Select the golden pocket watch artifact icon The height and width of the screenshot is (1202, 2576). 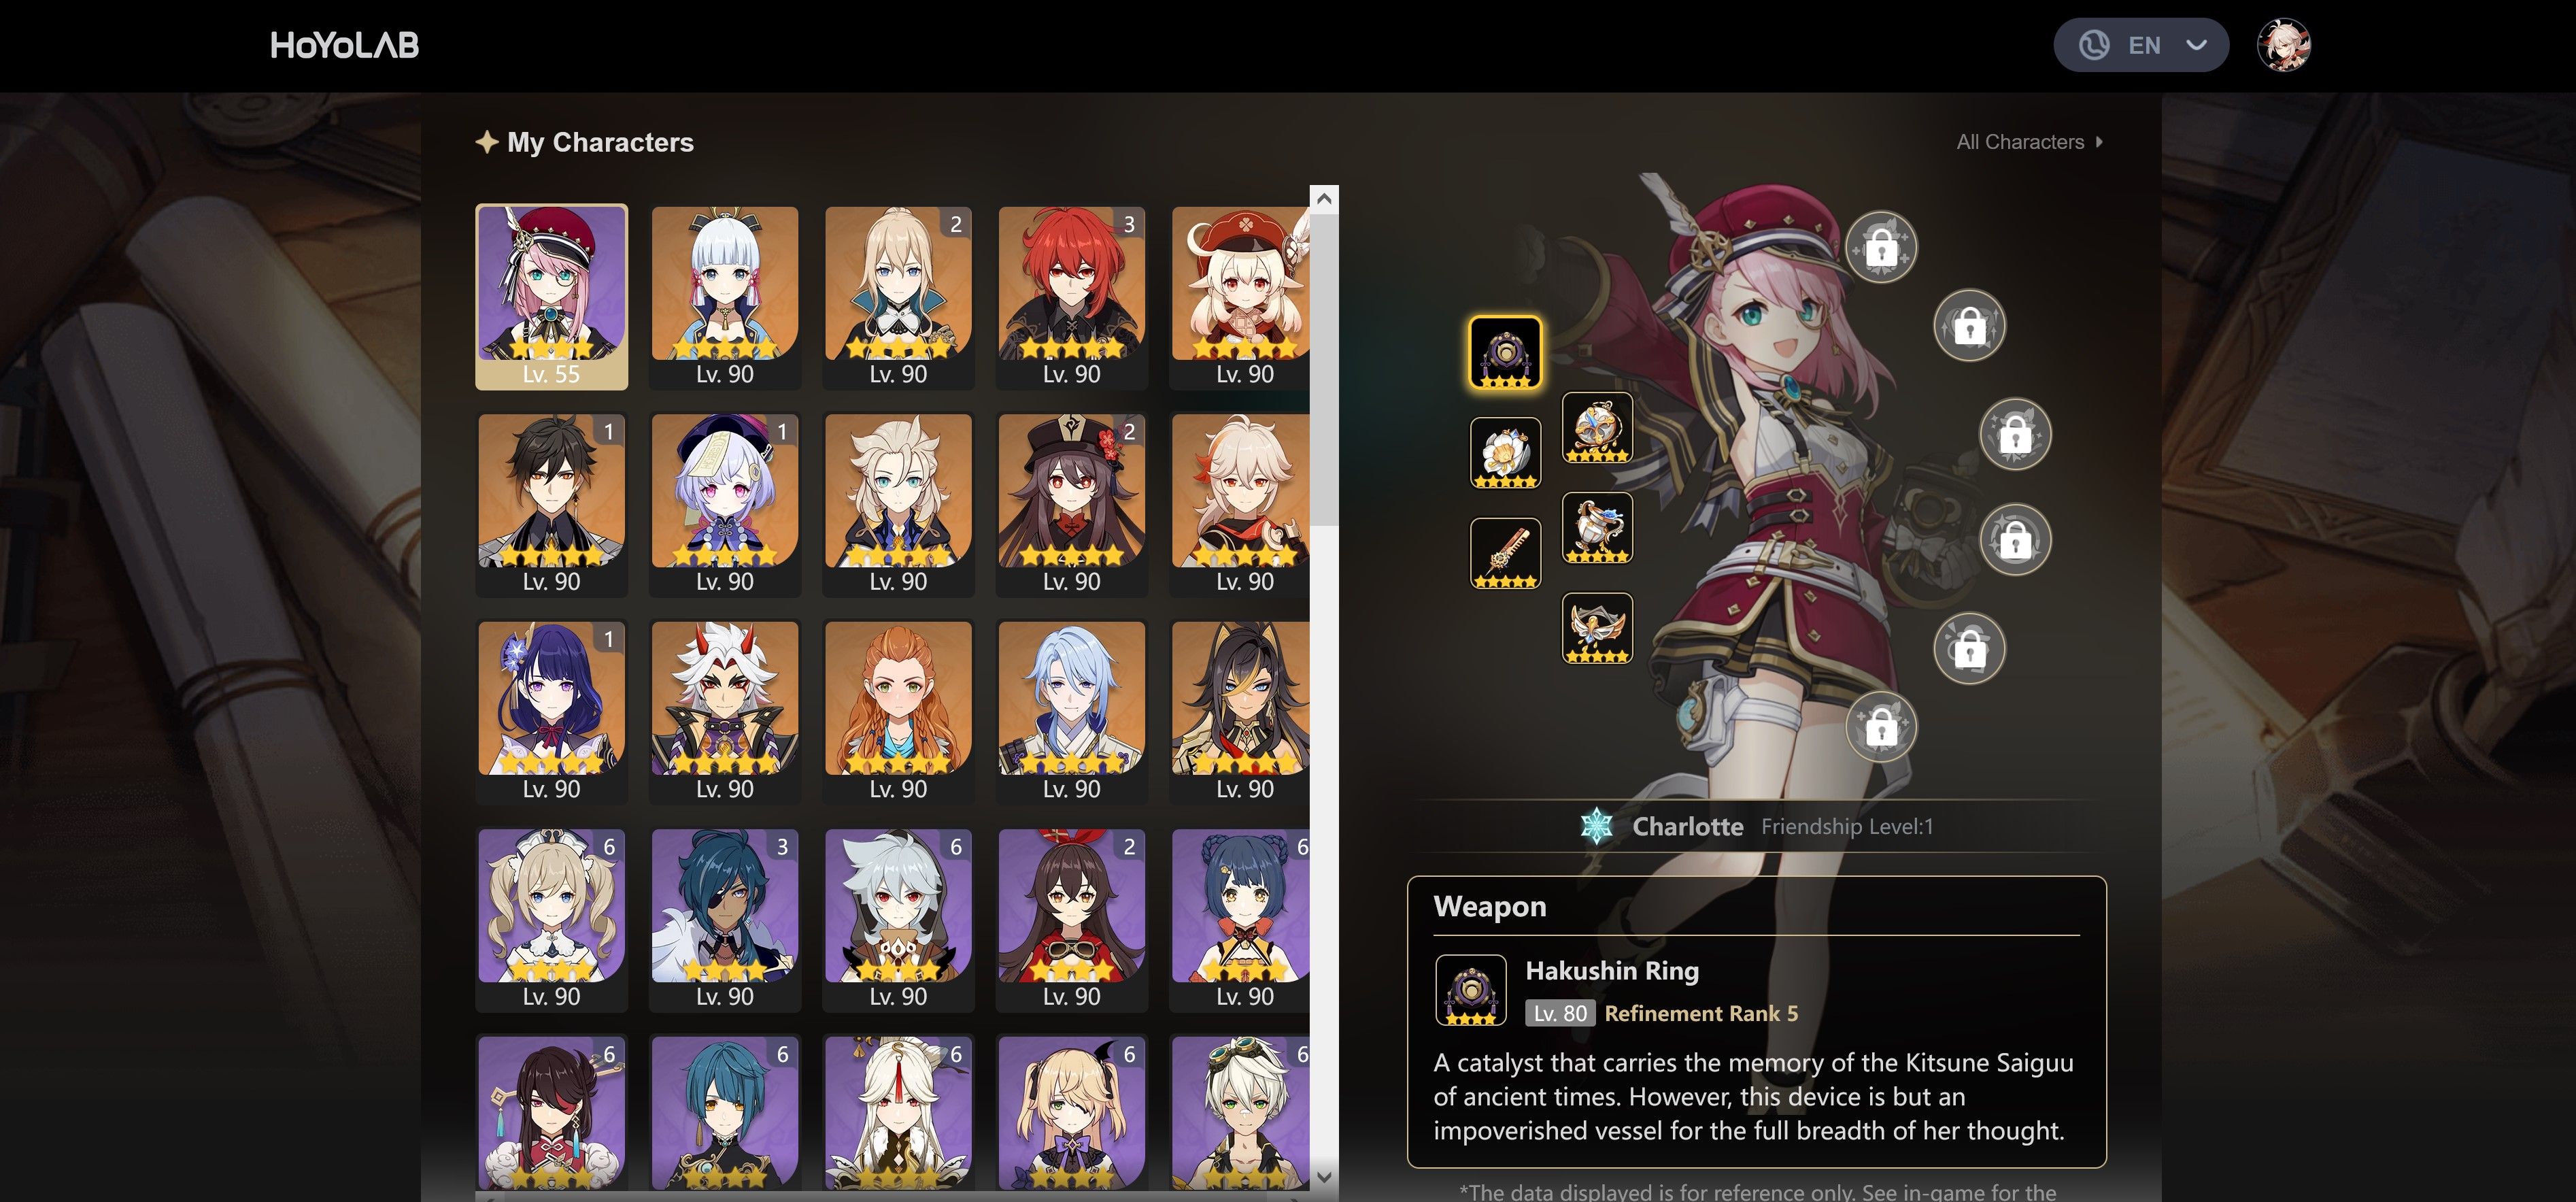tap(1597, 427)
